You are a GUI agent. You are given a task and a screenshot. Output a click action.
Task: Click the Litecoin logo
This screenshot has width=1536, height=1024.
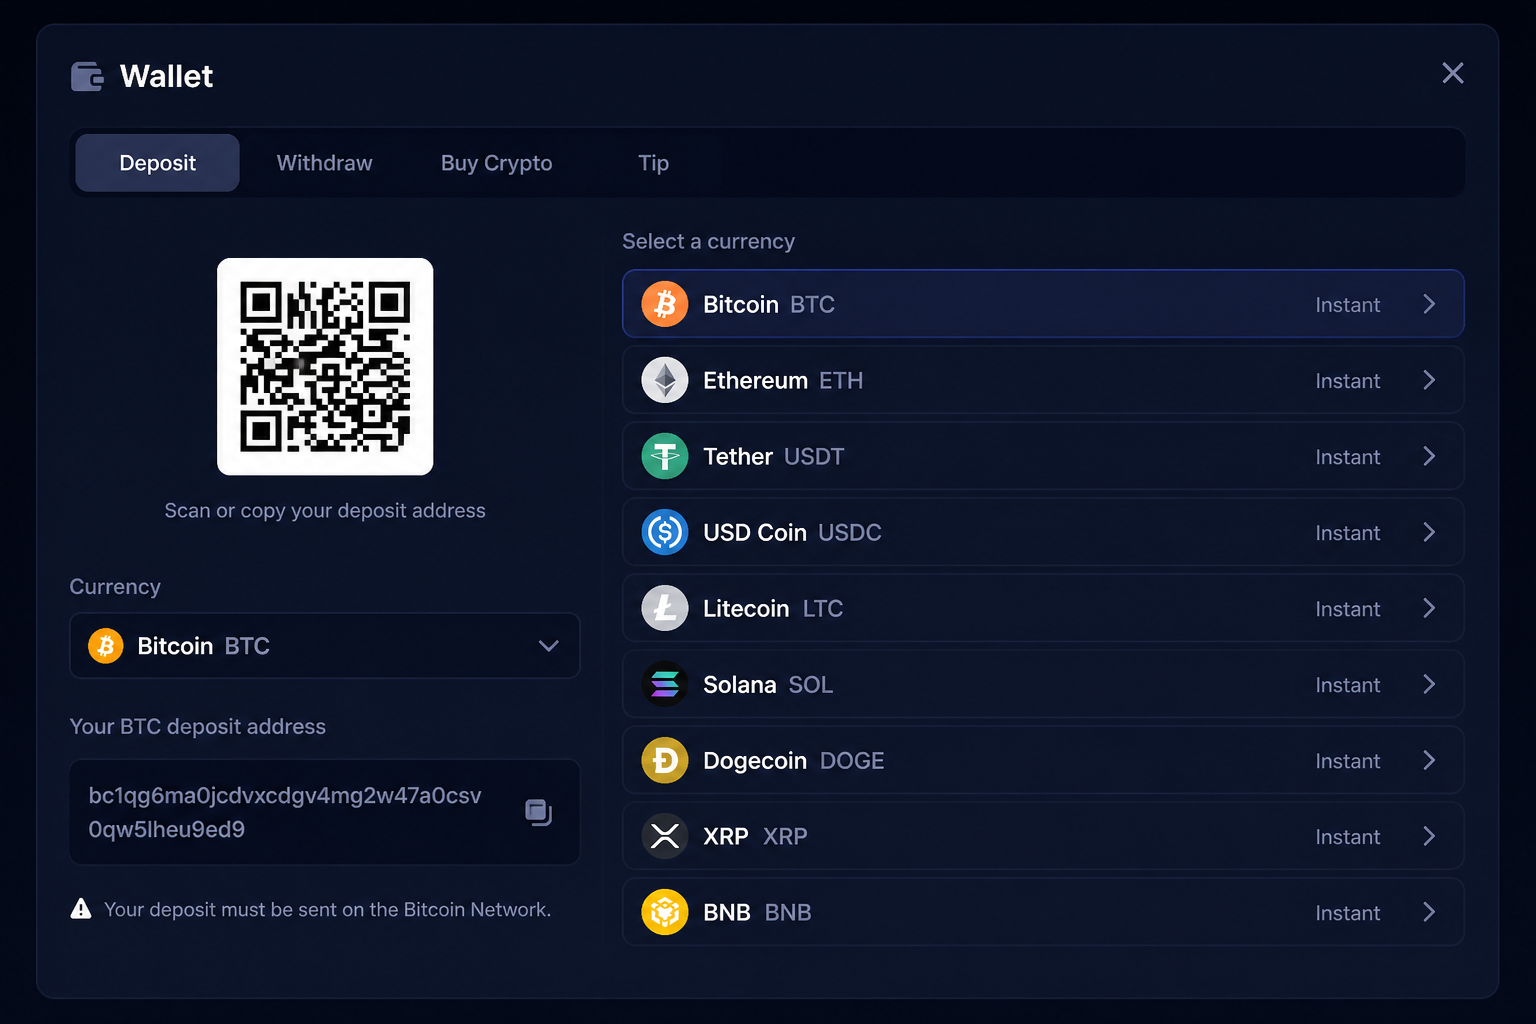click(665, 608)
